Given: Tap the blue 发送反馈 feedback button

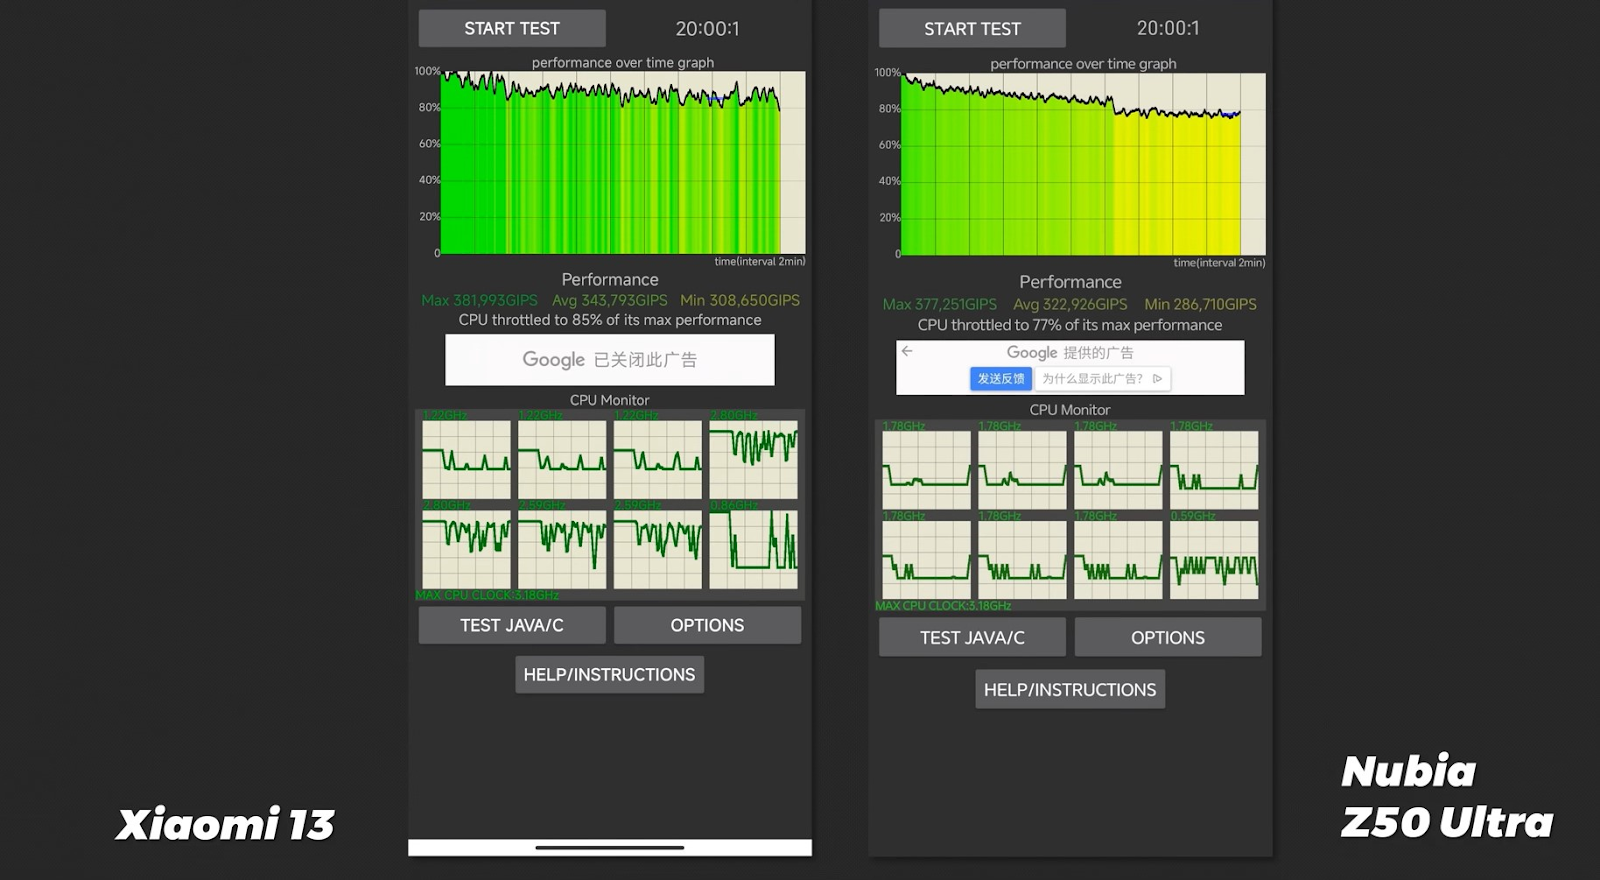Looking at the screenshot, I should point(1001,379).
